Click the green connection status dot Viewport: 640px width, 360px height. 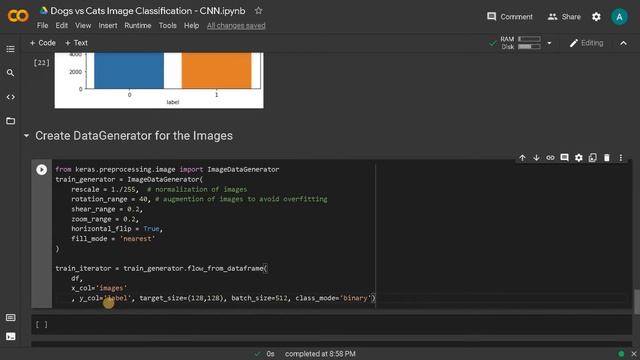pos(621,354)
